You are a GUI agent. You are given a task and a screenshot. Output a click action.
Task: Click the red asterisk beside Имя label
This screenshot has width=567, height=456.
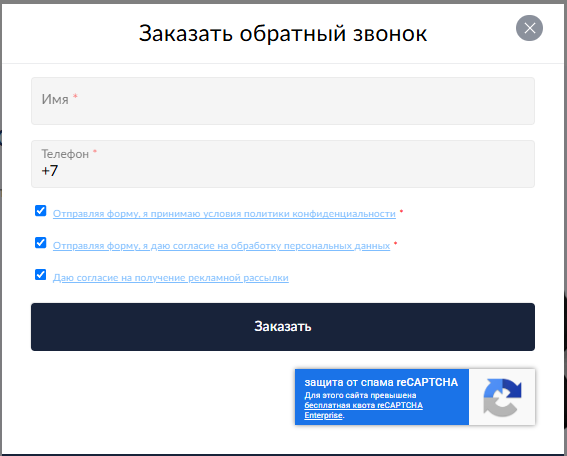tap(75, 96)
